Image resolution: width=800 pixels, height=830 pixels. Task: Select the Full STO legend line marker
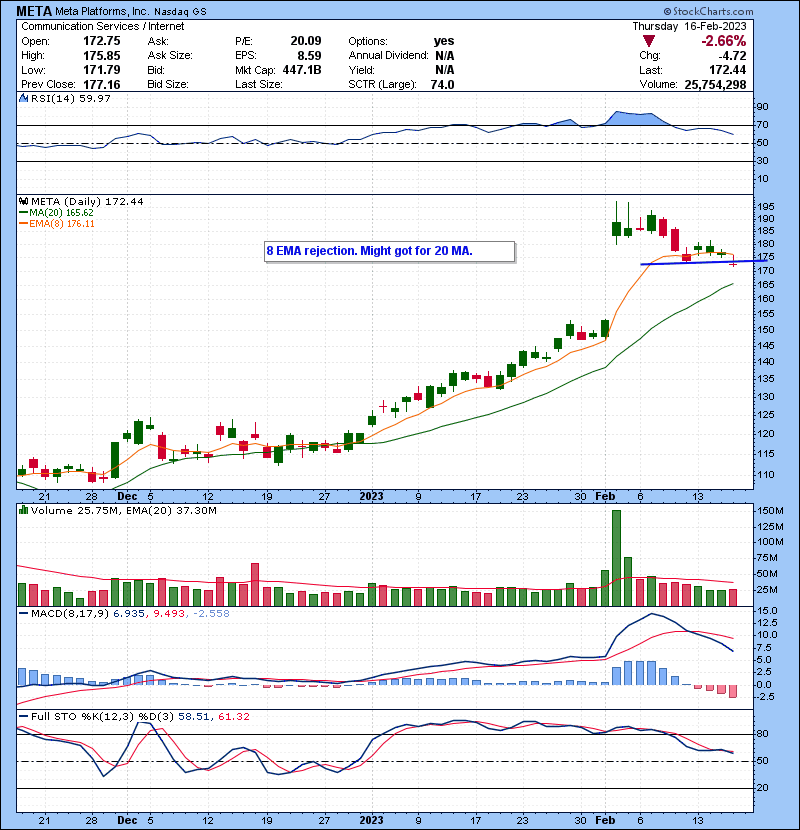click(23, 717)
